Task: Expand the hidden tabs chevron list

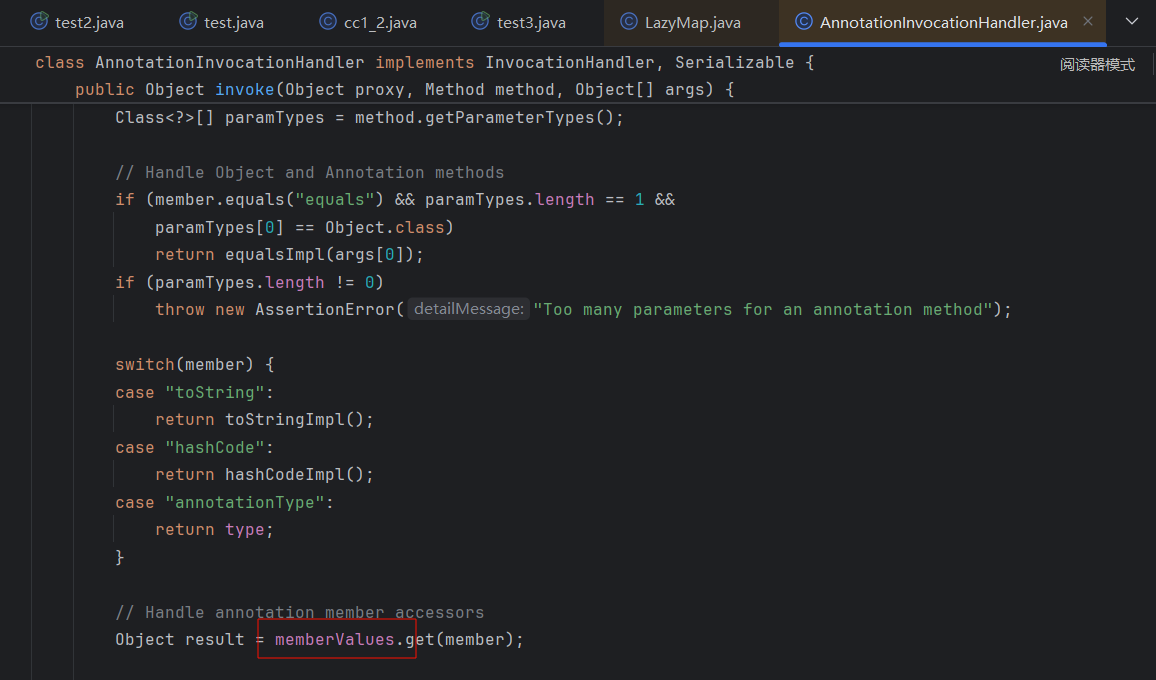Action: (1131, 22)
